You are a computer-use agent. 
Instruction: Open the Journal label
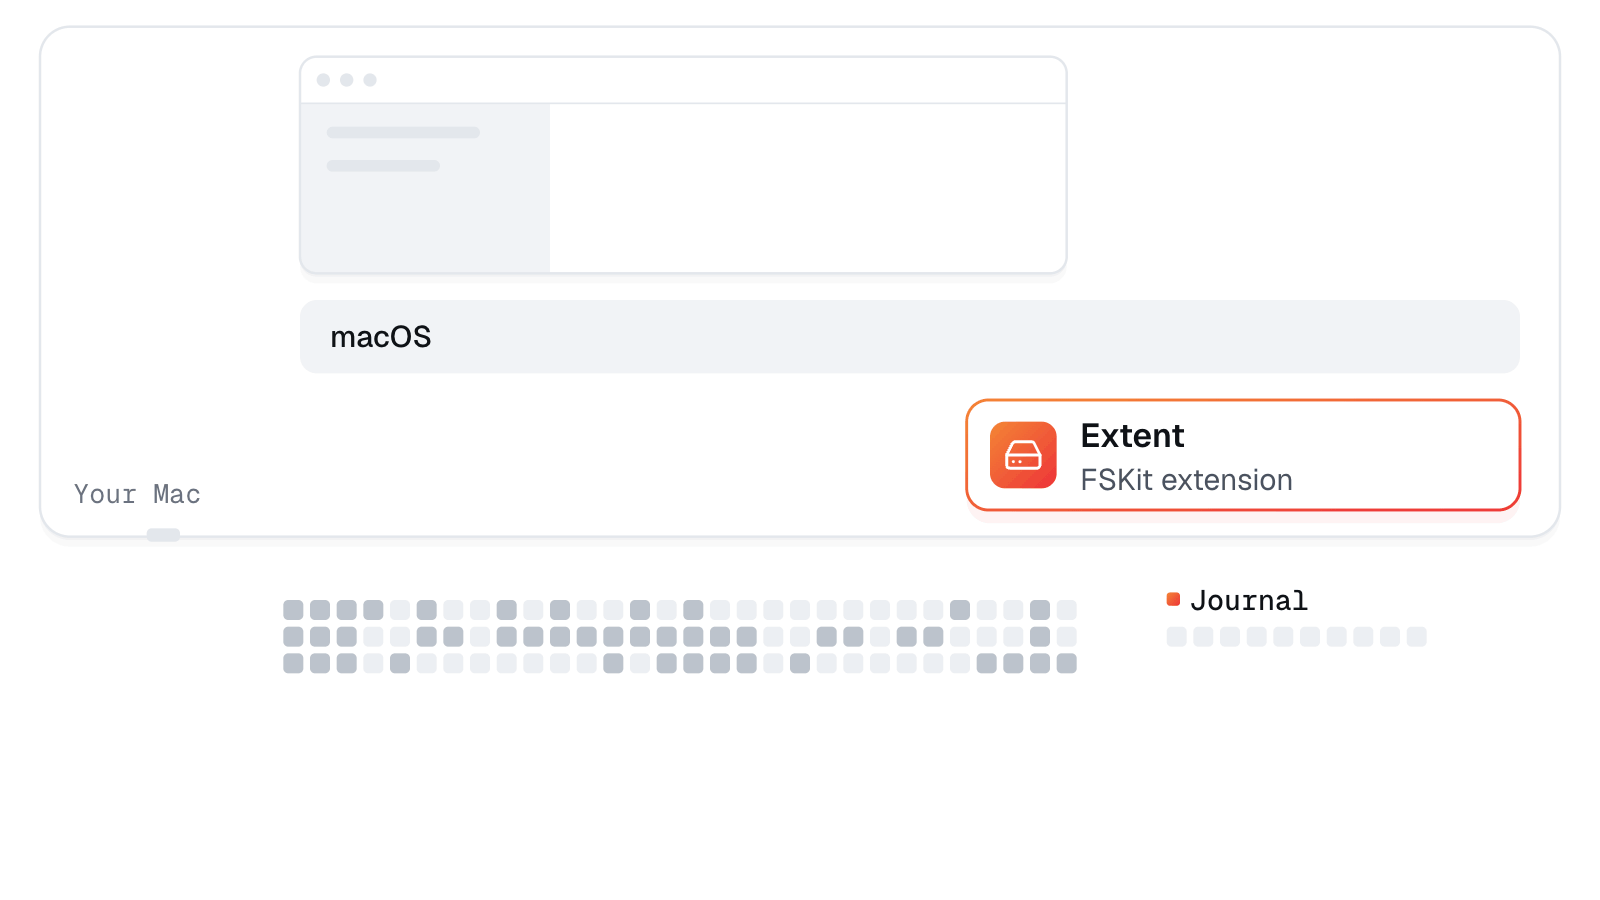click(x=1249, y=600)
